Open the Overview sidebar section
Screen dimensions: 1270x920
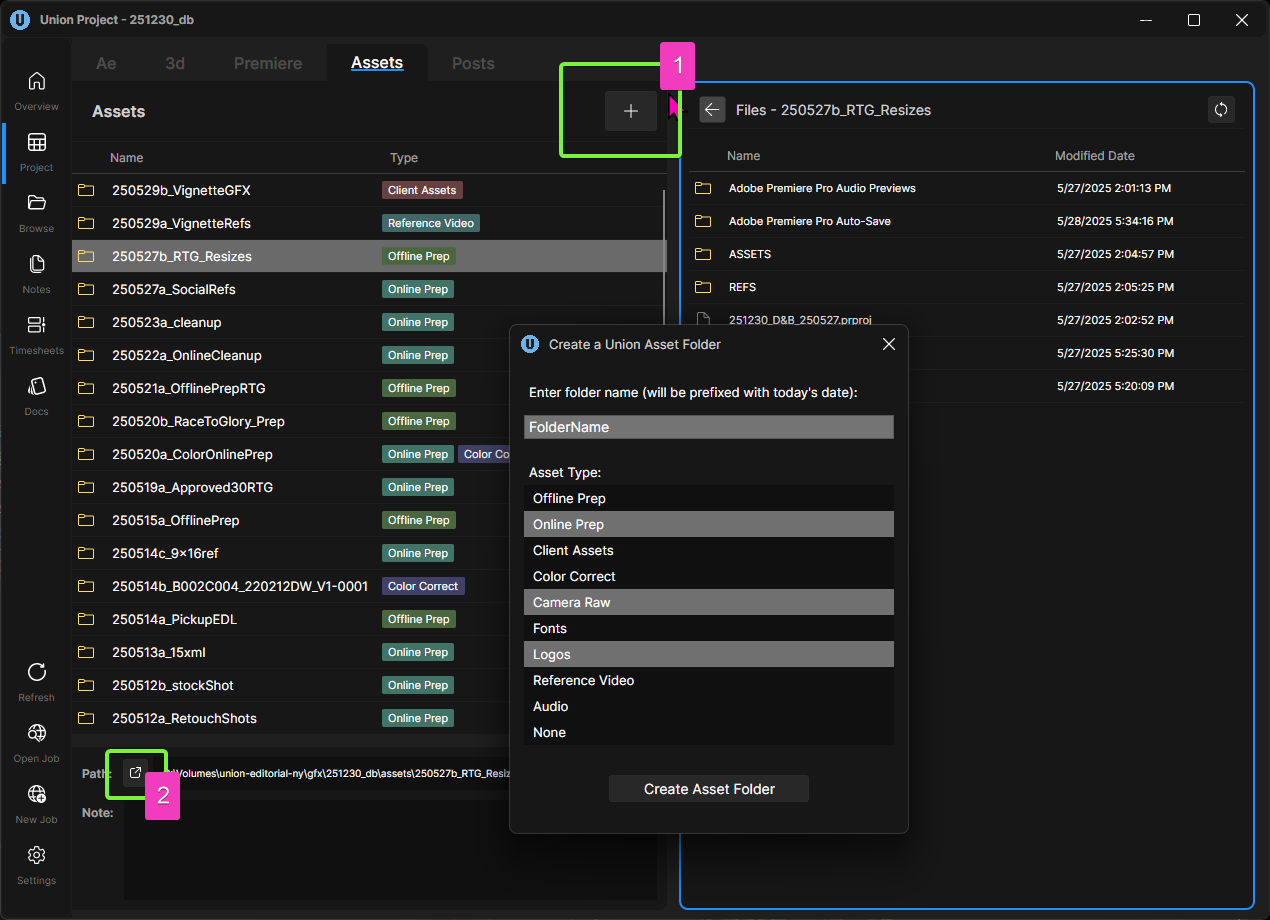click(36, 90)
